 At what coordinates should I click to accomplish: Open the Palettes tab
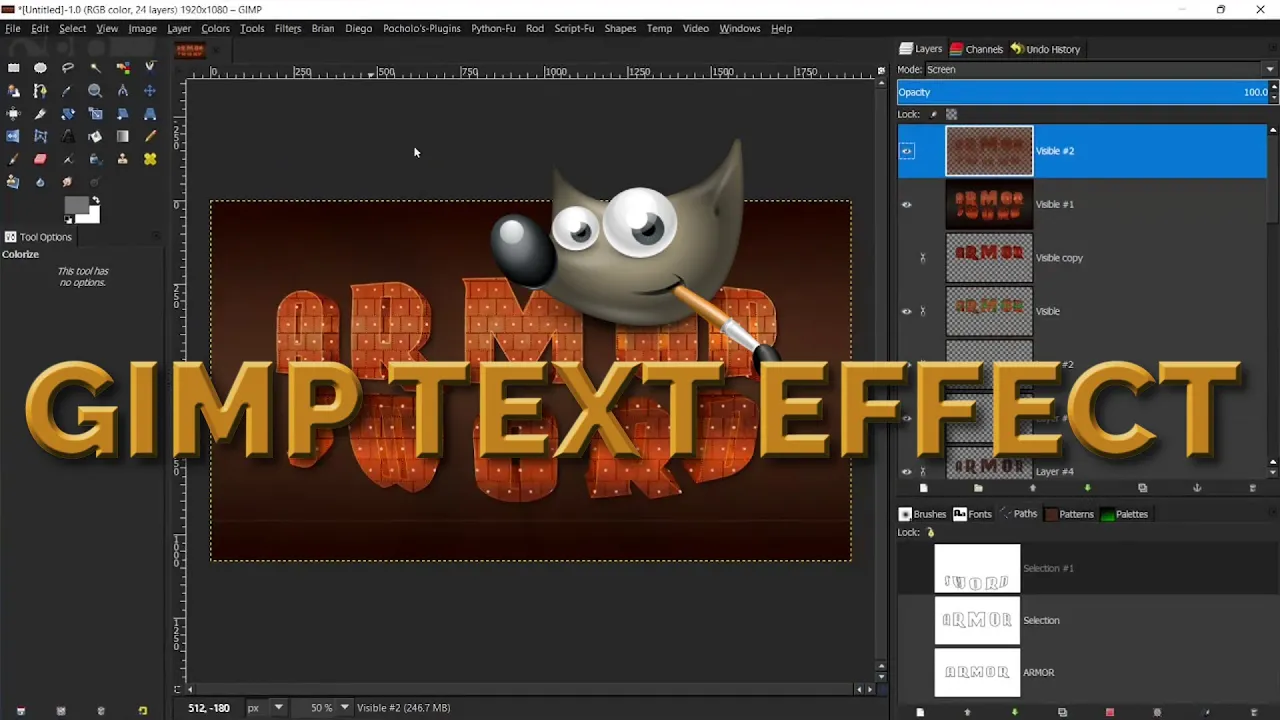pos(1124,514)
